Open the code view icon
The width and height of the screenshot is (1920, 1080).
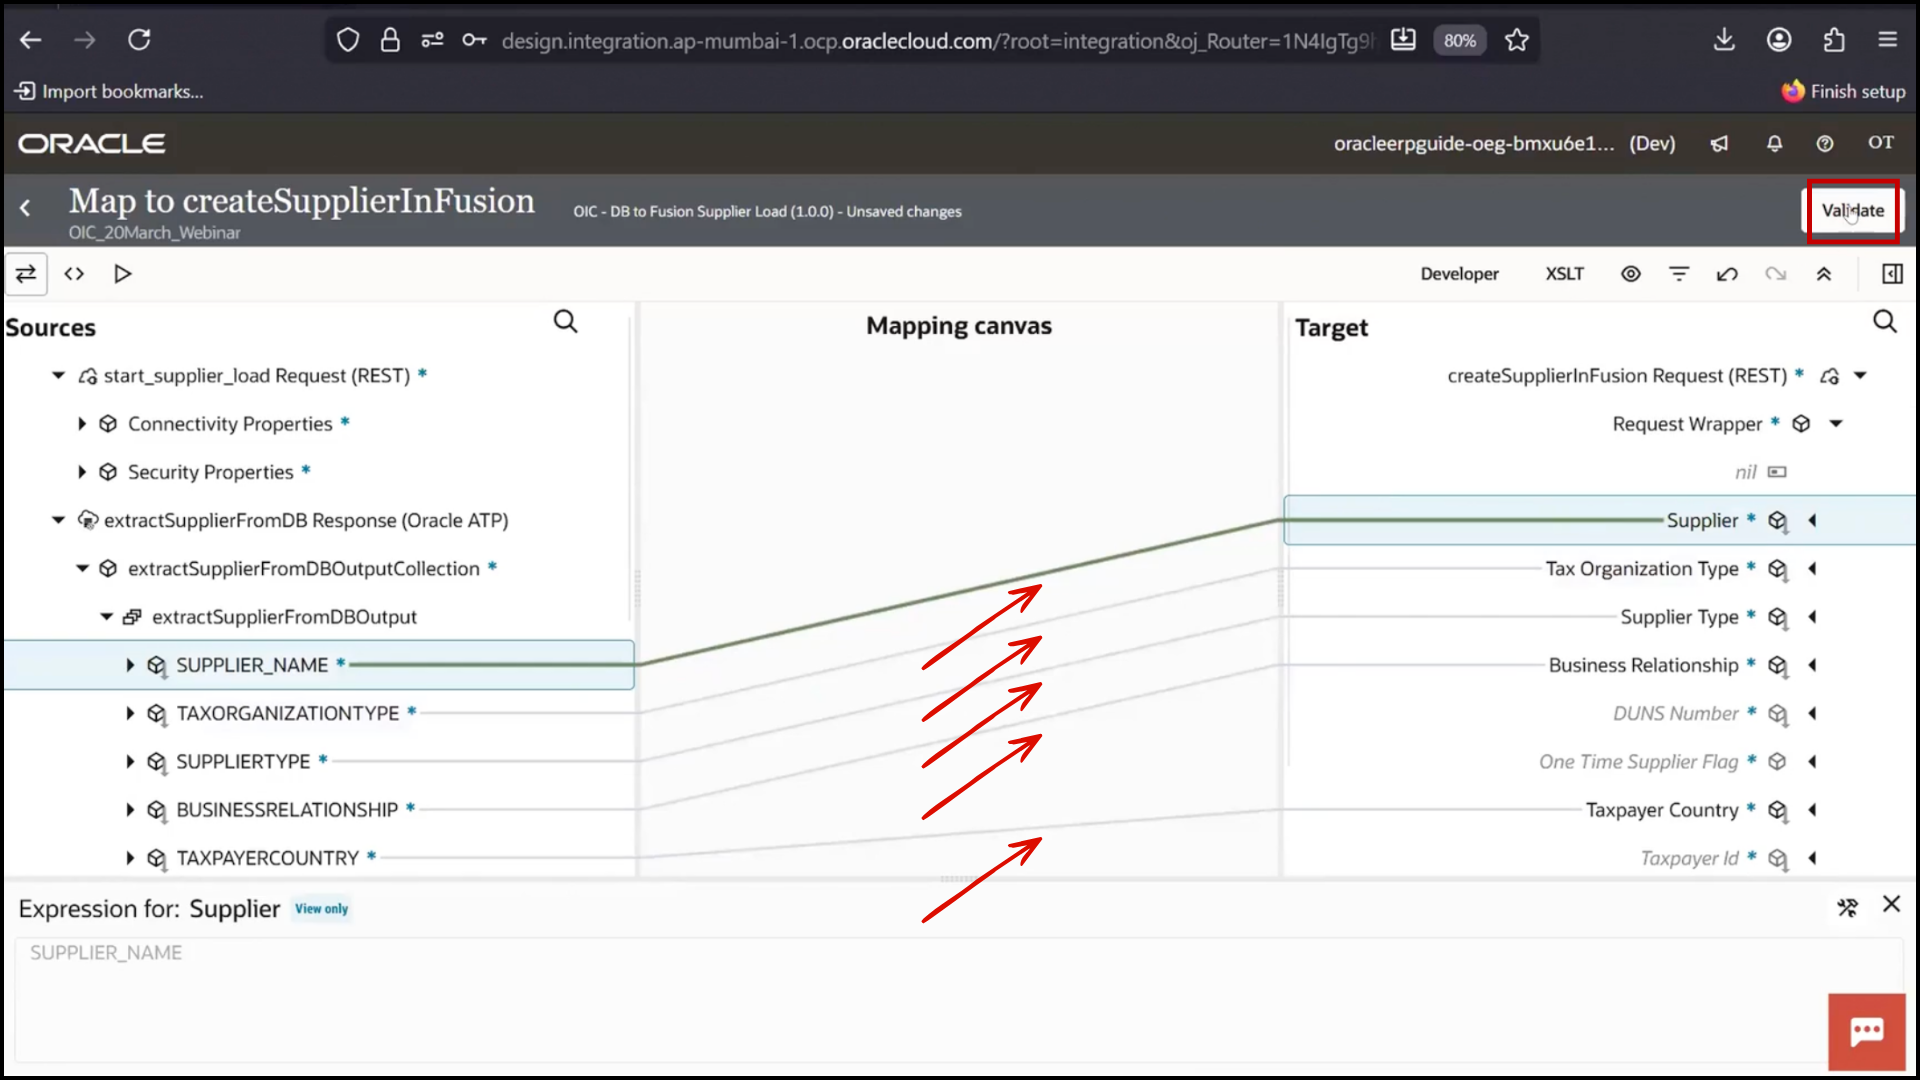74,274
